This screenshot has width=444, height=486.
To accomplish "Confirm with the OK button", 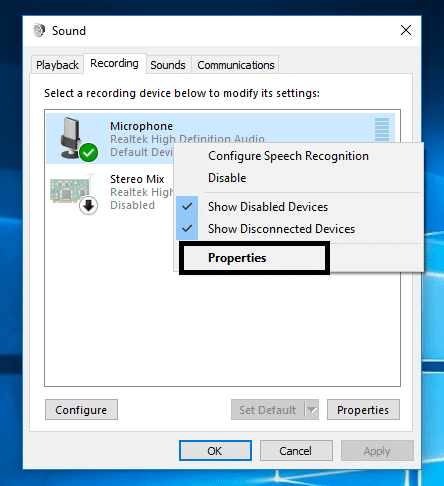I will pos(215,451).
